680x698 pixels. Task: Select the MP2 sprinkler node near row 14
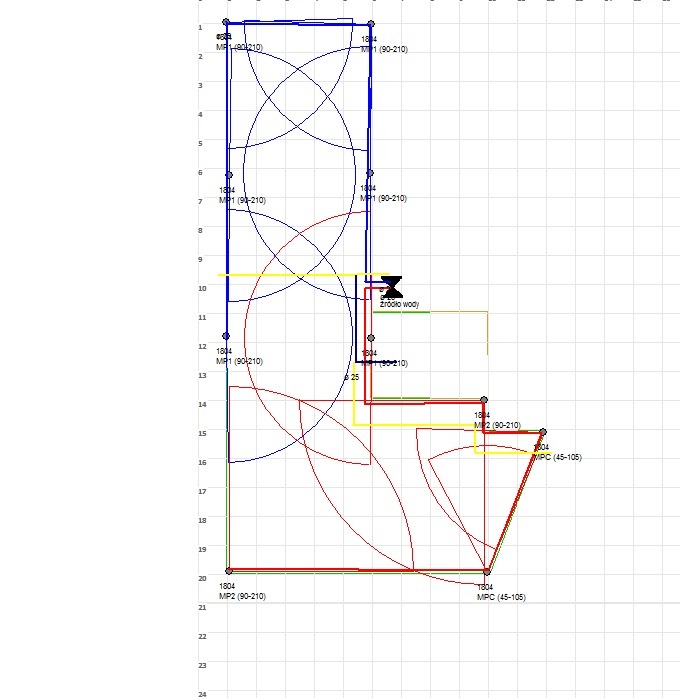pos(484,400)
